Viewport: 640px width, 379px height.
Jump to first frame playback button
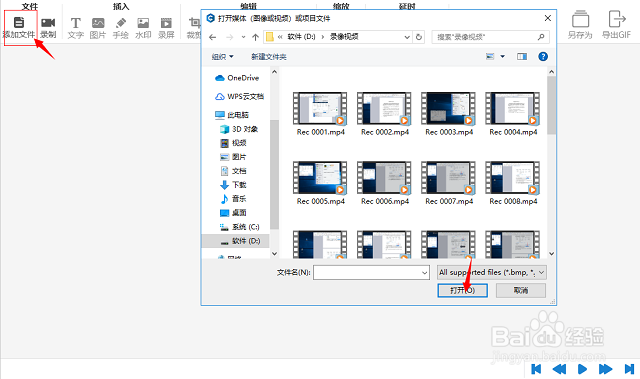tap(536, 369)
